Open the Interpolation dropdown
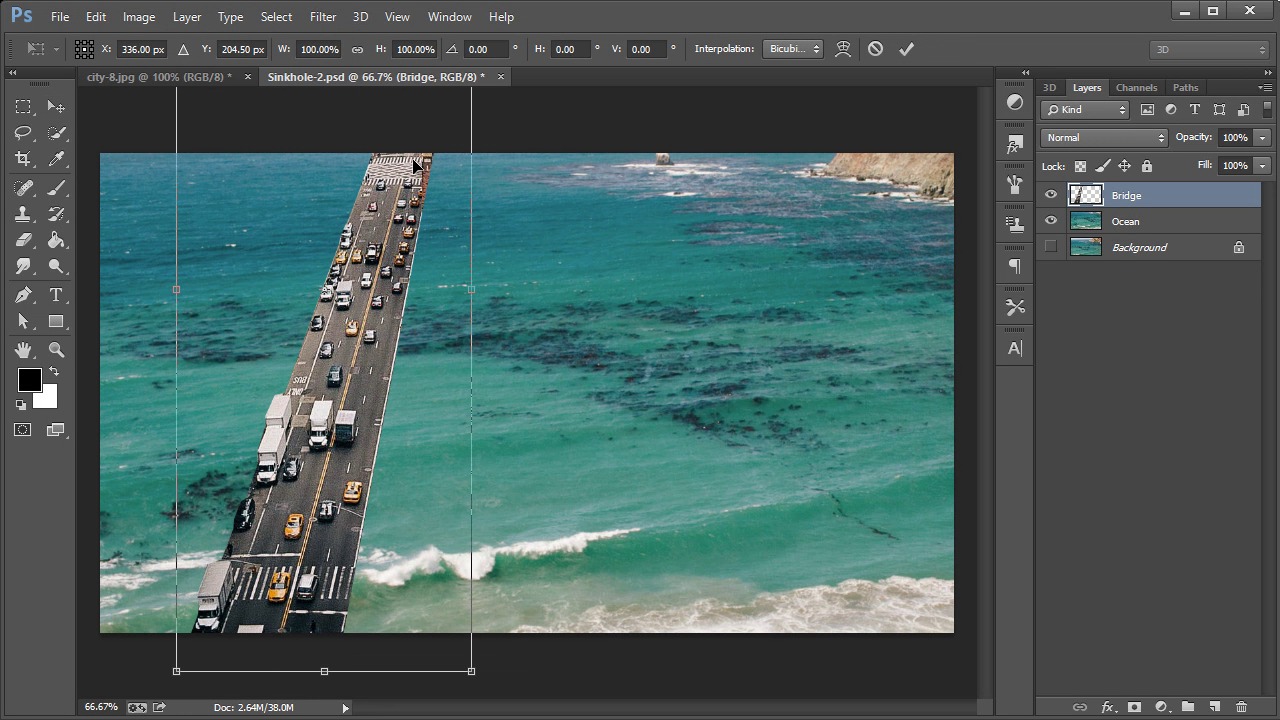 coord(792,49)
